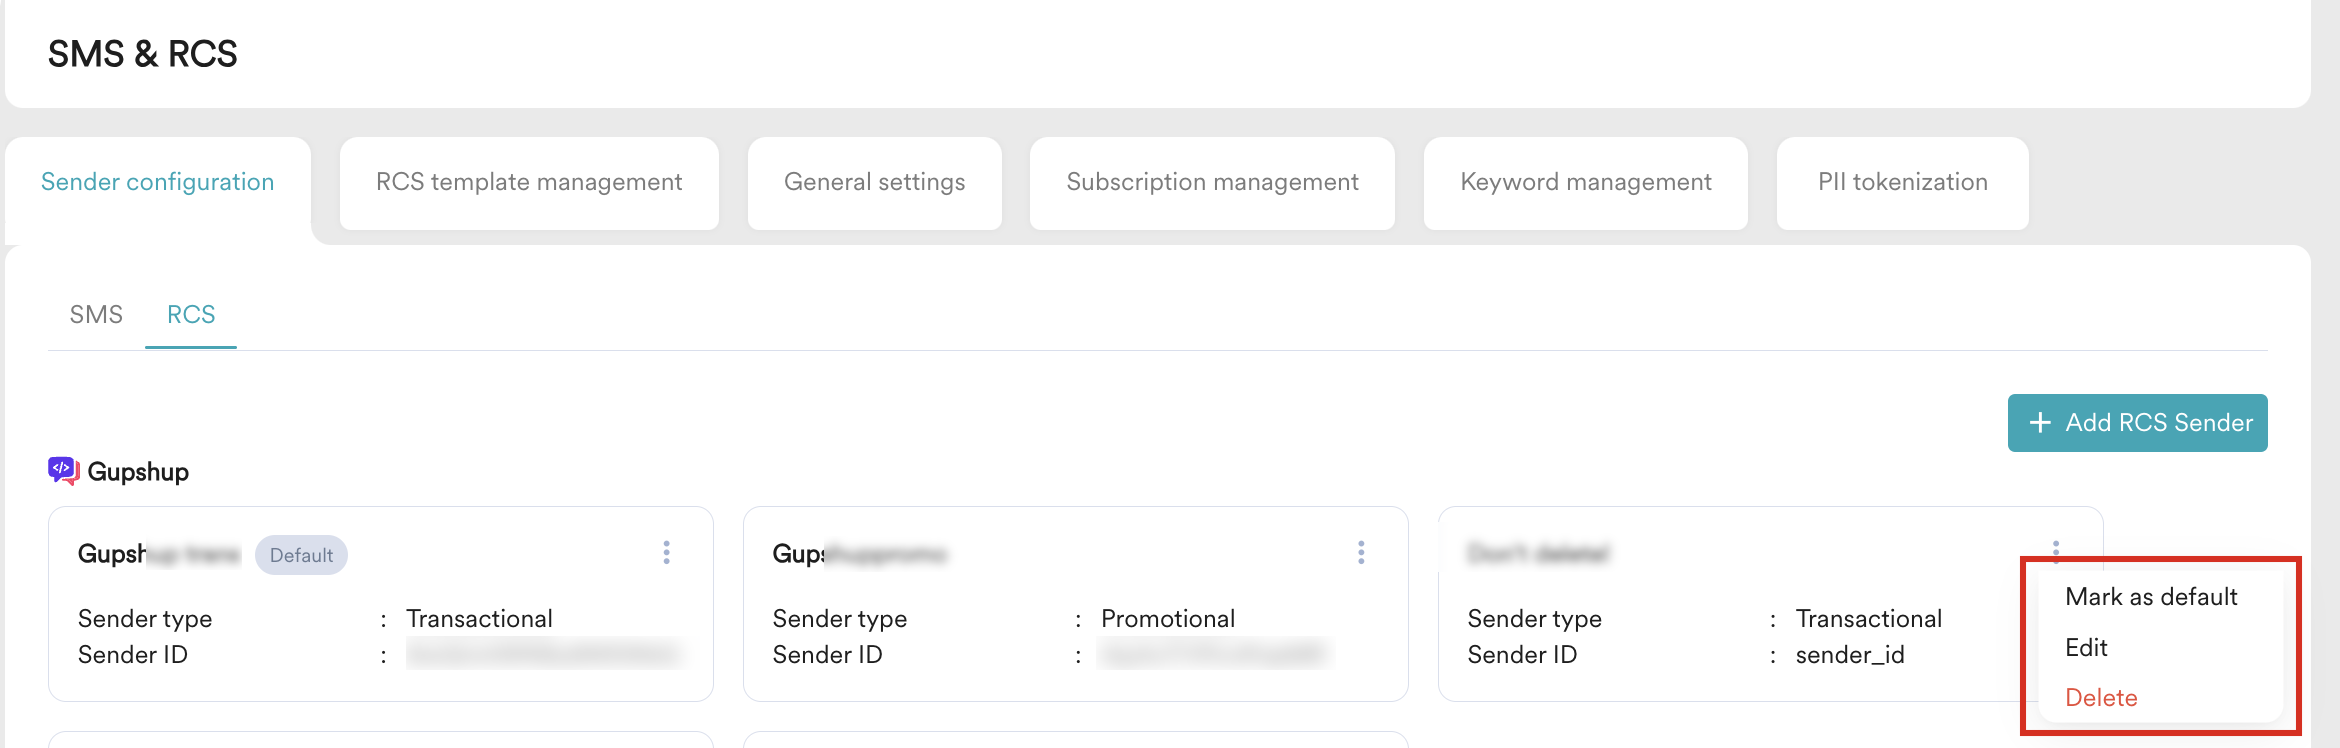This screenshot has width=2340, height=748.
Task: Switch to Subscription management tab
Action: [1212, 183]
